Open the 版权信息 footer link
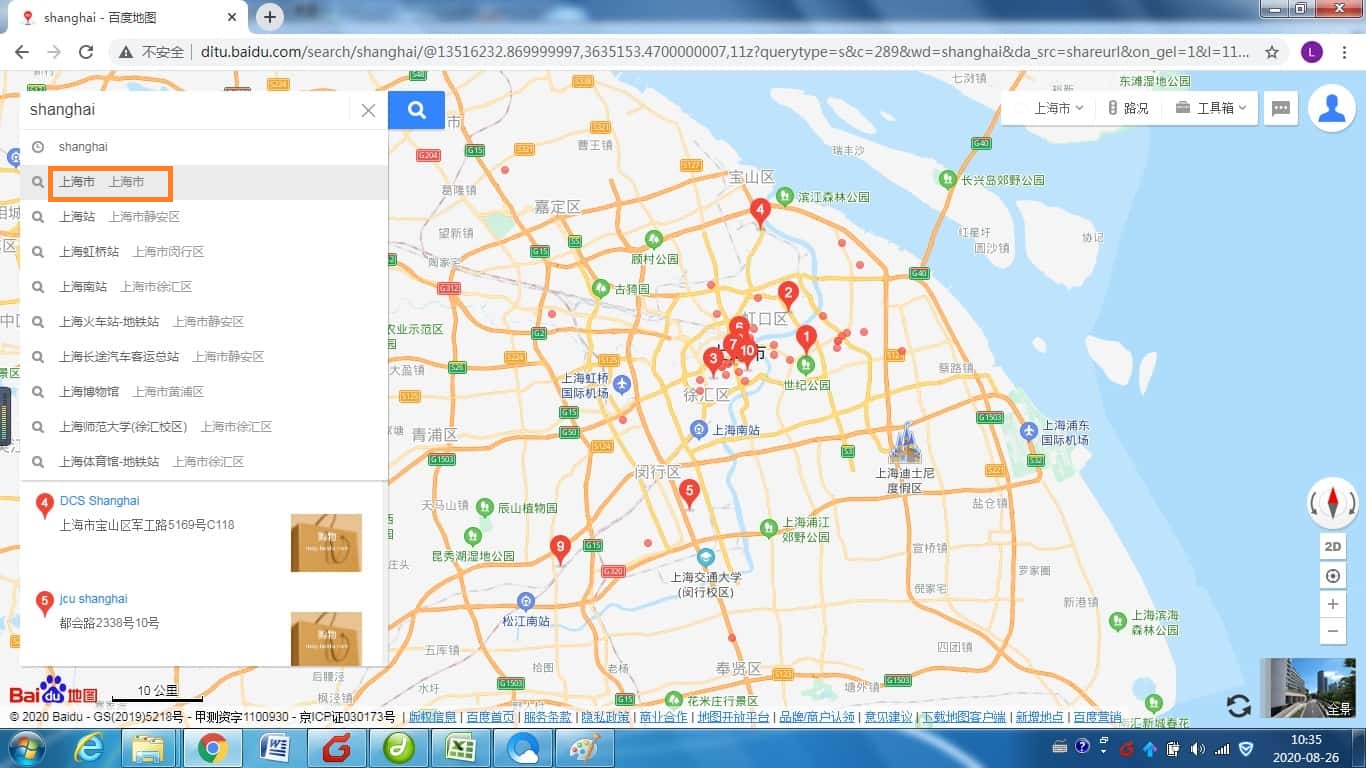 tap(432, 717)
